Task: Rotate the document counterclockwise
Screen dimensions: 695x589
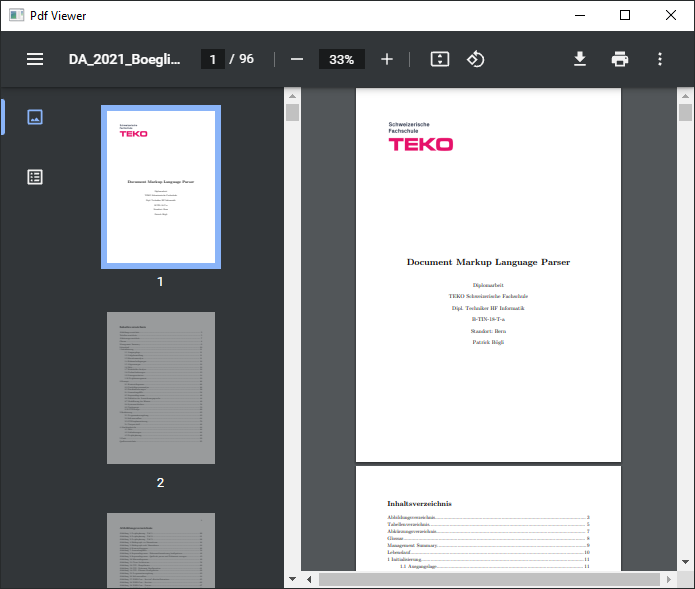Action: (476, 59)
